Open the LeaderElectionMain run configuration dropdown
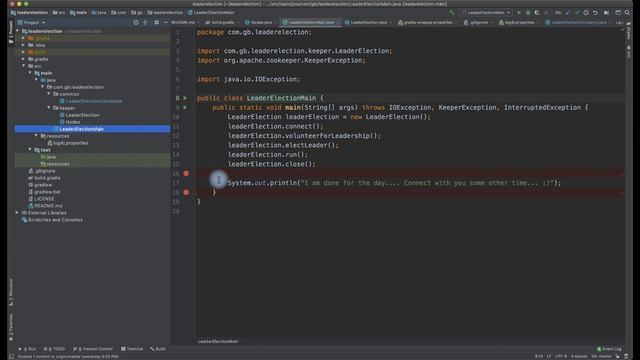 click(x=487, y=13)
